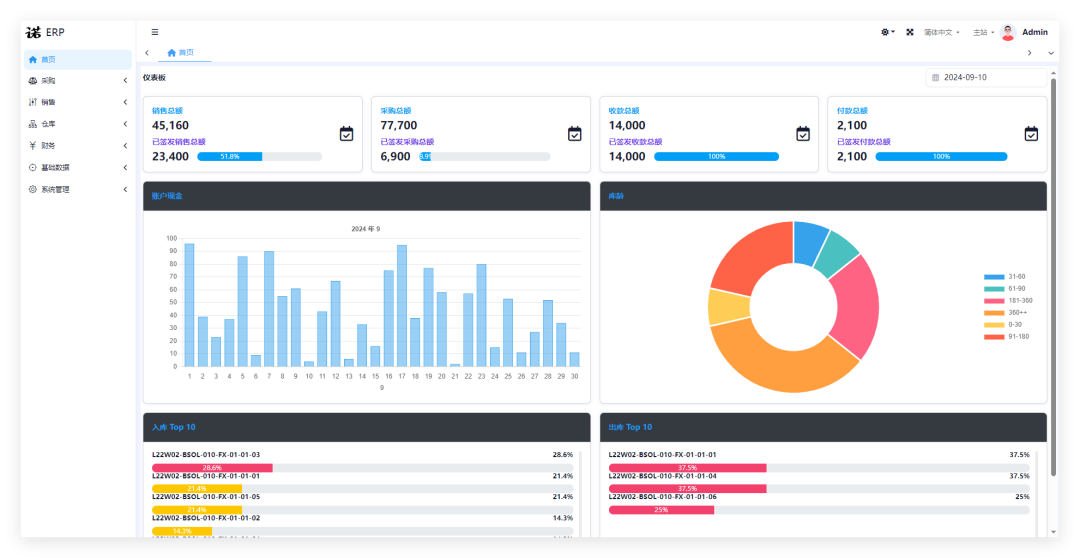The image size is (1080, 558).
Task: Click the calendar-check icon on 收款总额 card
Action: click(x=803, y=134)
